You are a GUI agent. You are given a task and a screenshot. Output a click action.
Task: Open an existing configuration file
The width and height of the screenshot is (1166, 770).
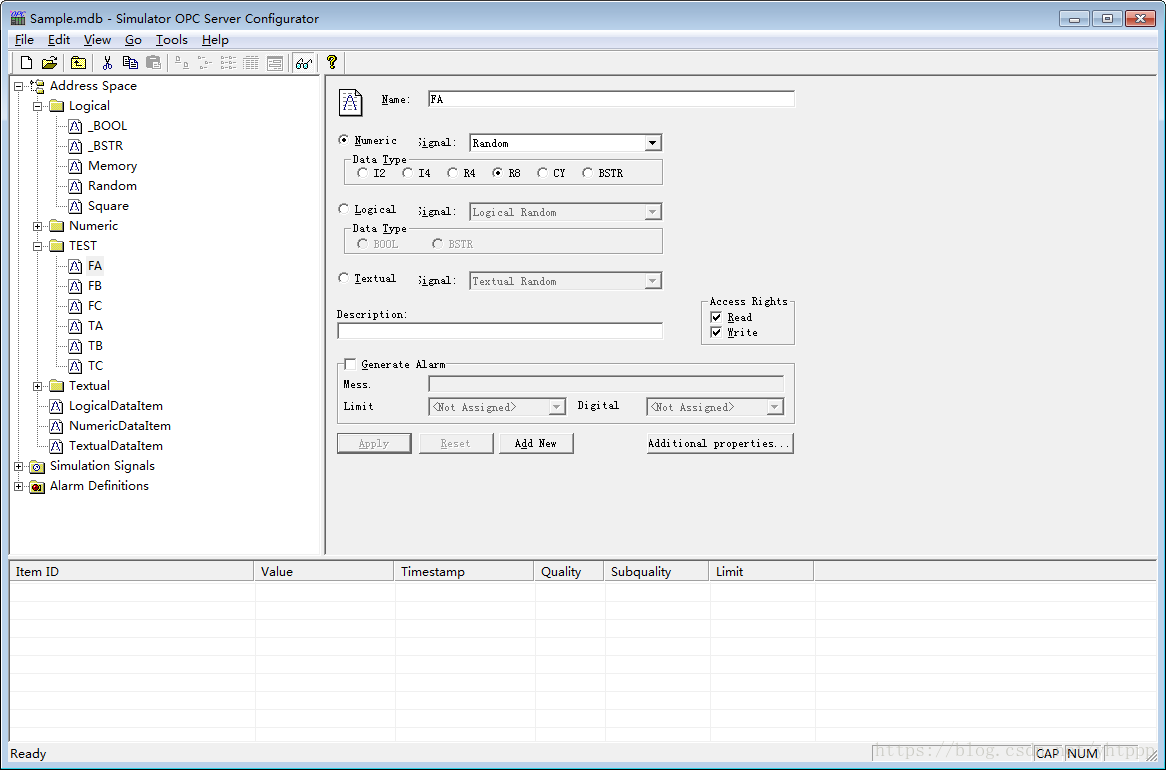pos(49,63)
